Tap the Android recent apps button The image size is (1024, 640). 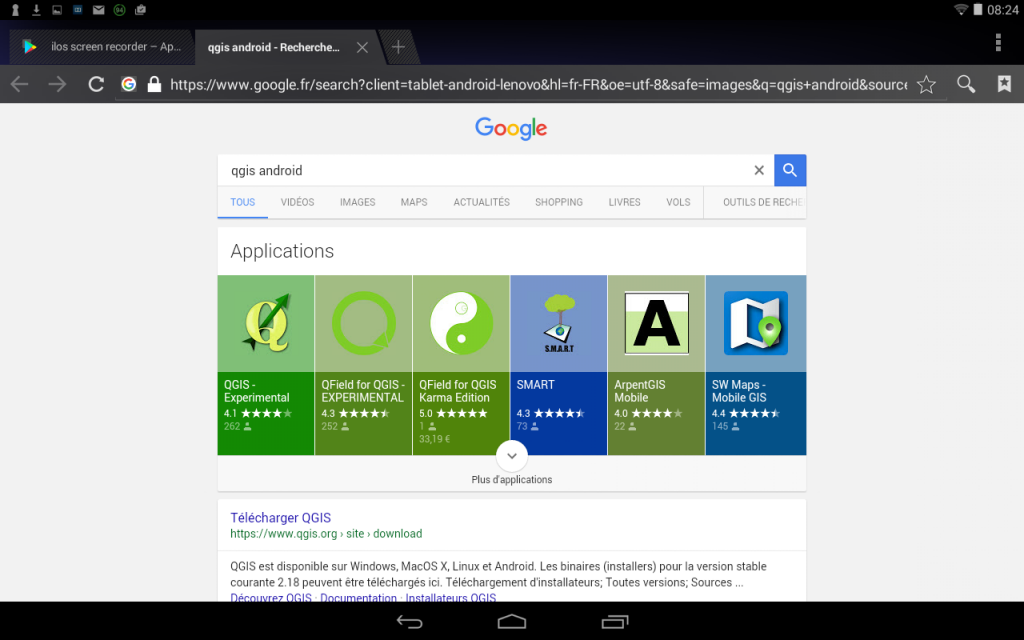pyautogui.click(x=615, y=622)
